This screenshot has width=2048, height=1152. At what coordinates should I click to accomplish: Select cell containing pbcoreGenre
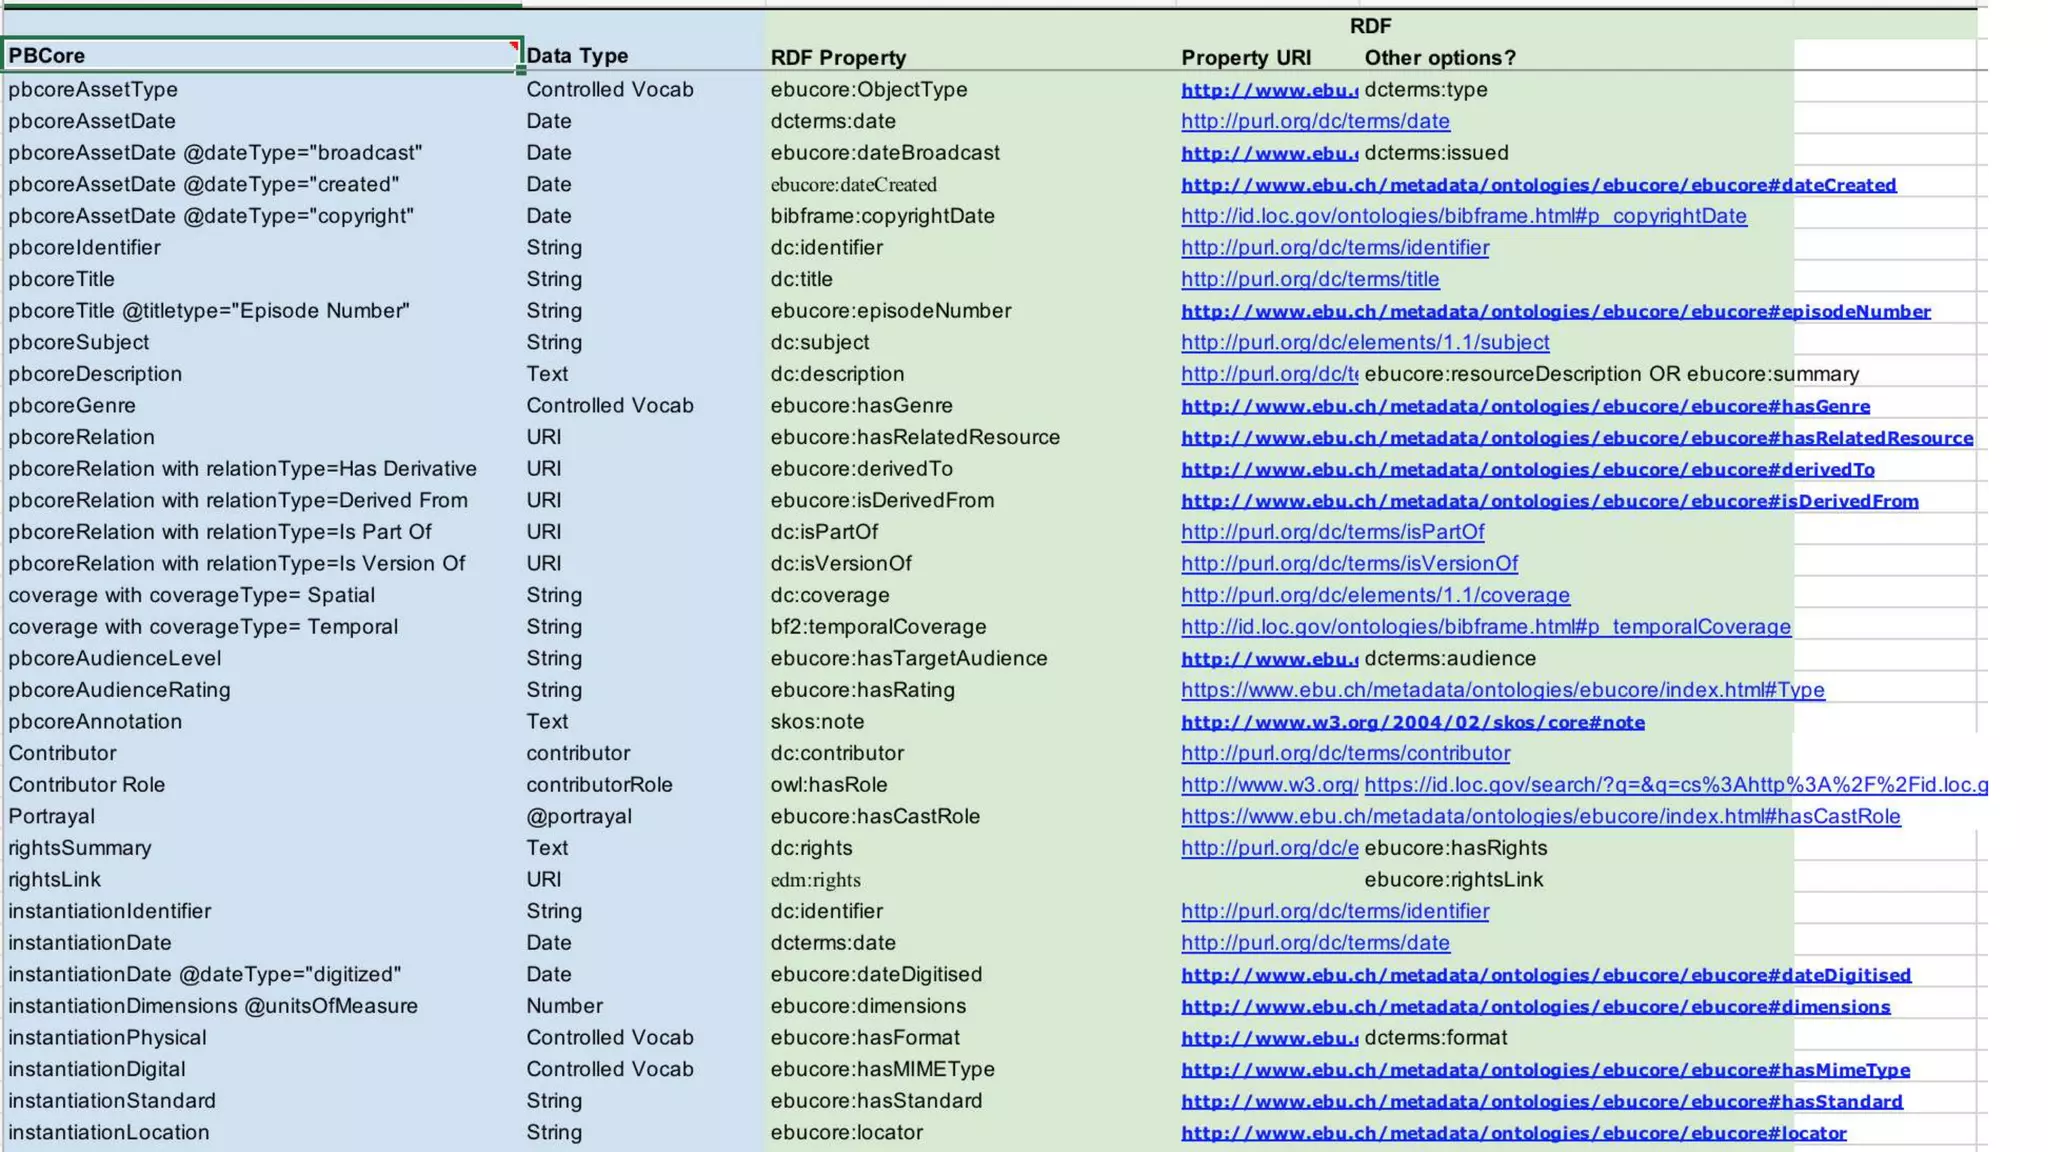(x=72, y=406)
